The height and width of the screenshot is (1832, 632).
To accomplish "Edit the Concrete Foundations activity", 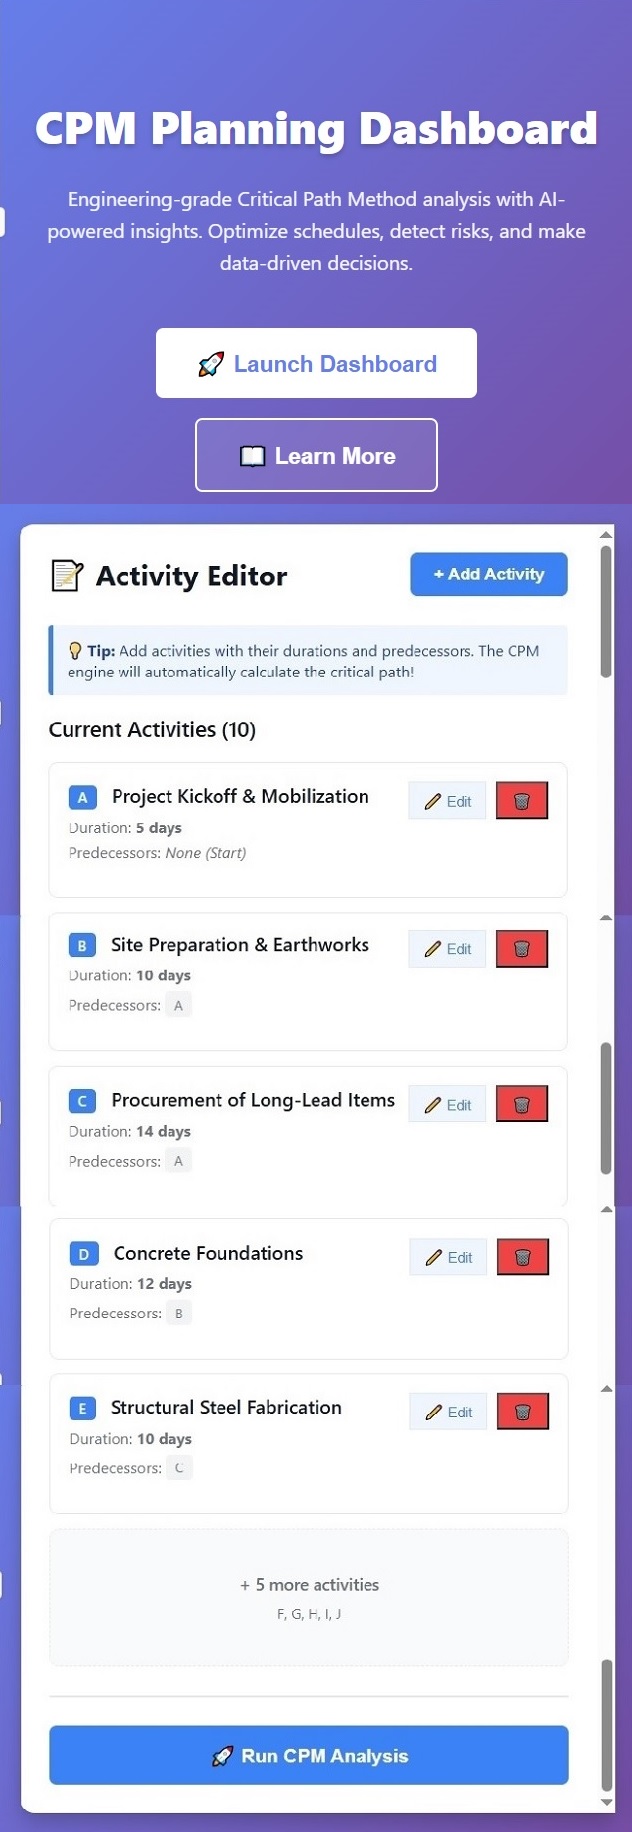I will click(448, 1257).
